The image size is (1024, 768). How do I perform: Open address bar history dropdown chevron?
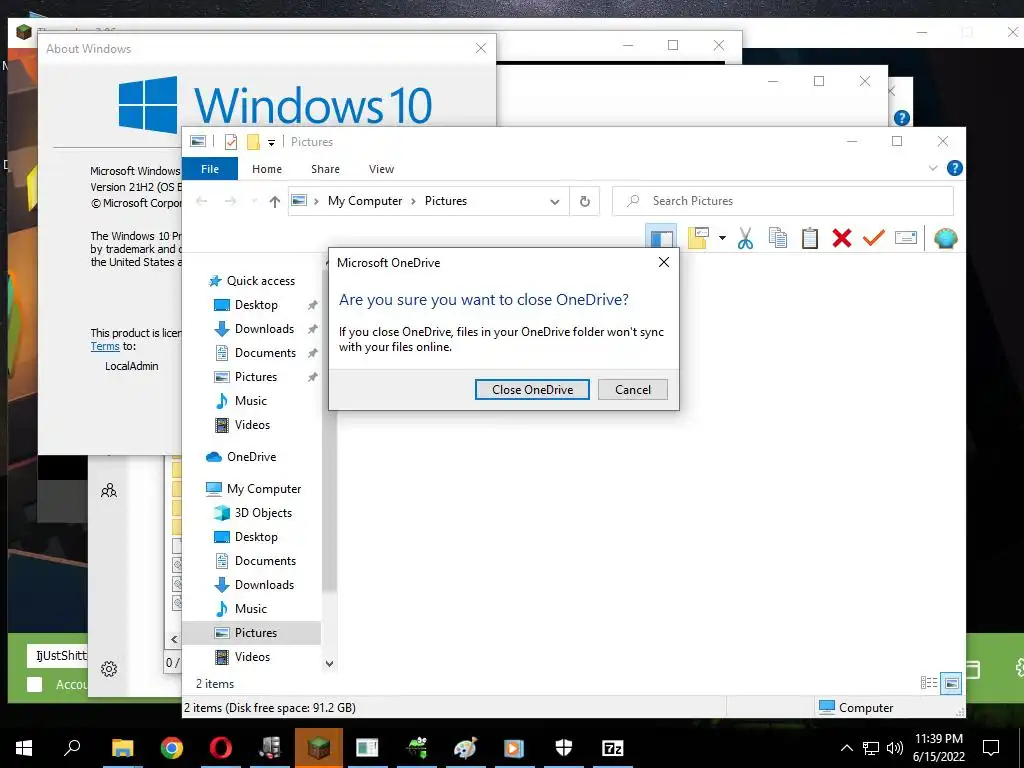(x=554, y=201)
